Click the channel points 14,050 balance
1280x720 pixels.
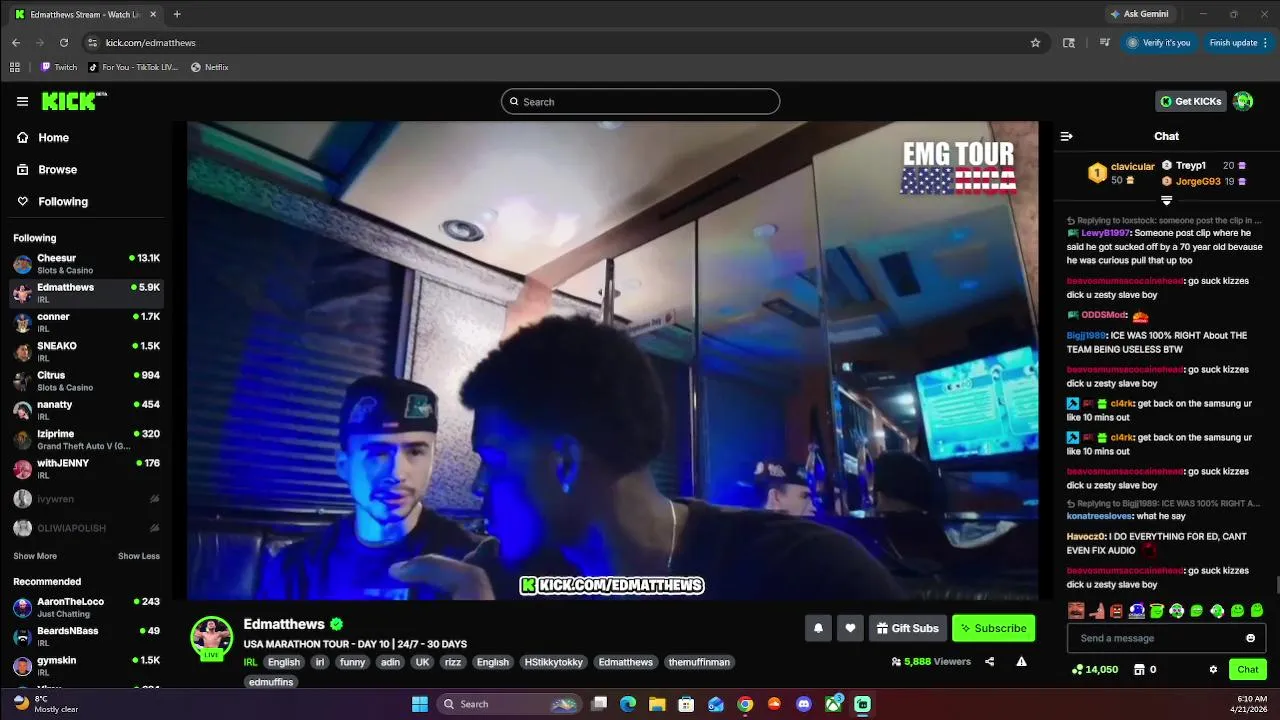(x=1095, y=669)
